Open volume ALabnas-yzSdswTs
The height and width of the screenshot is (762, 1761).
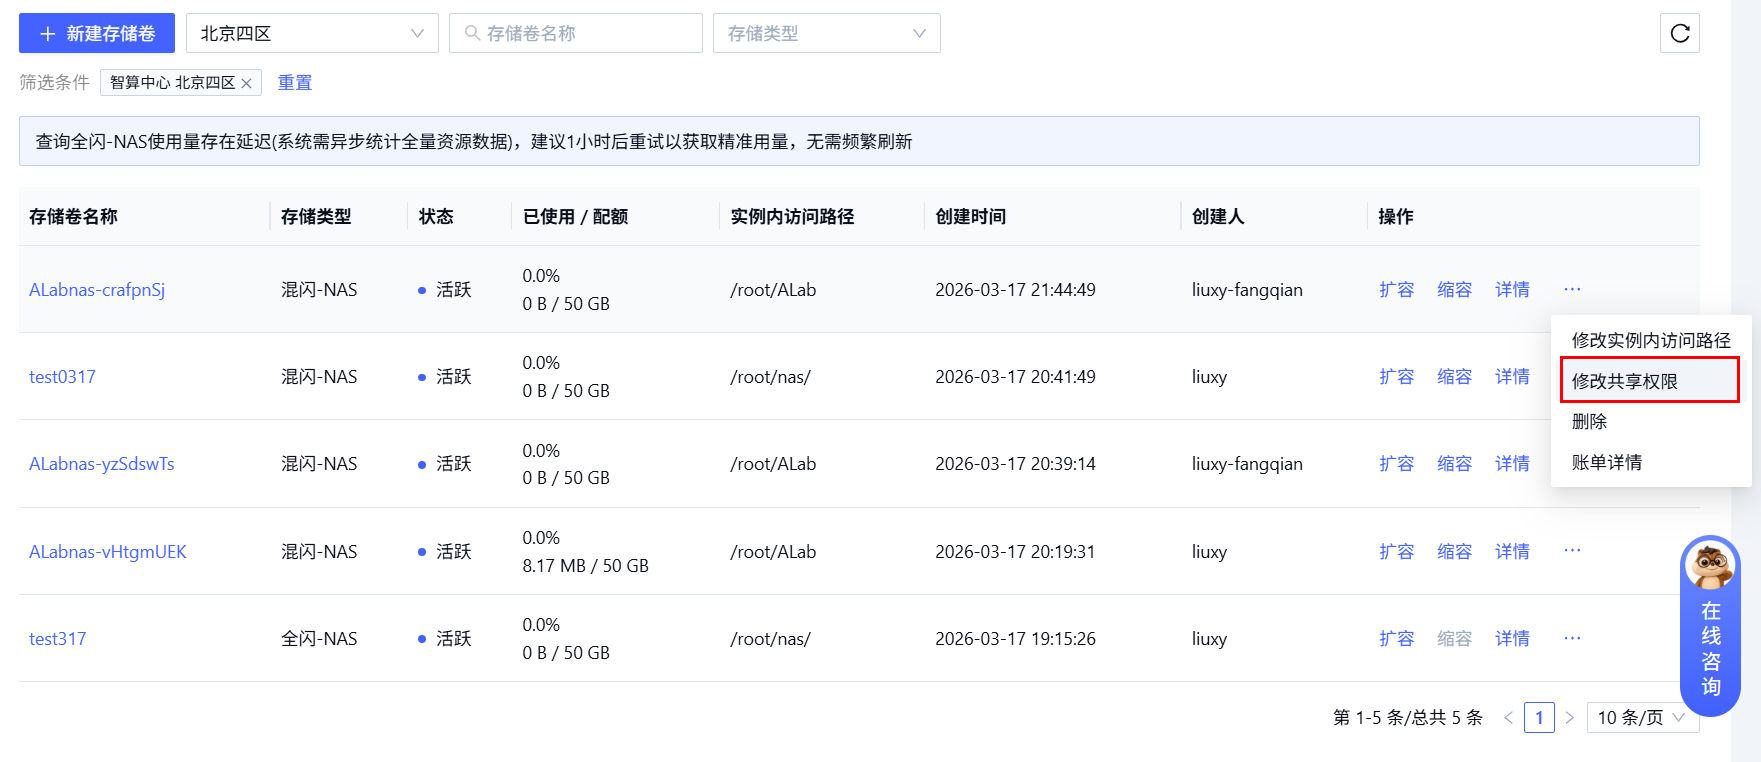[x=102, y=464]
